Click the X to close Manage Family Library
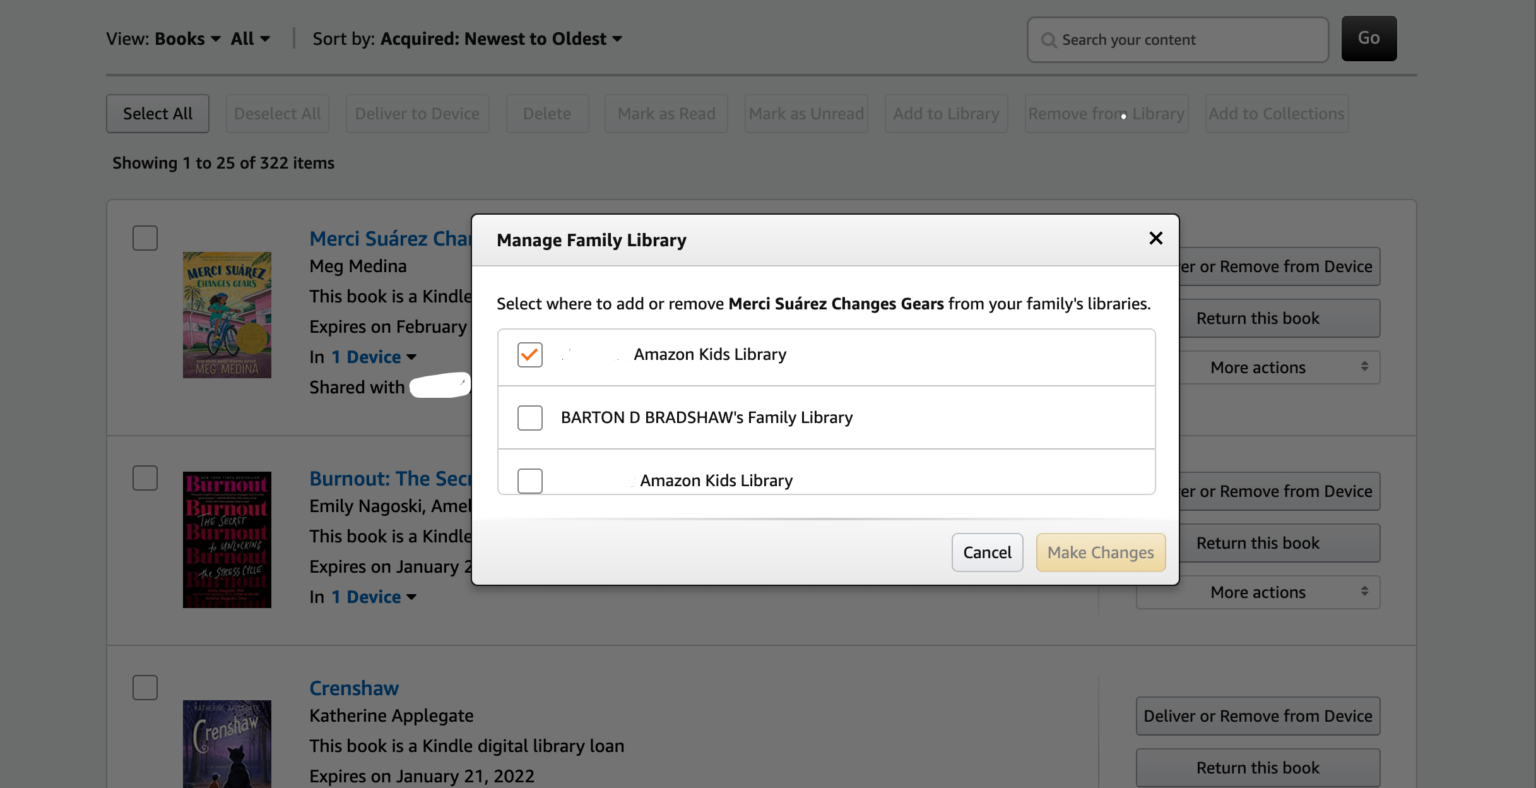 (1156, 238)
